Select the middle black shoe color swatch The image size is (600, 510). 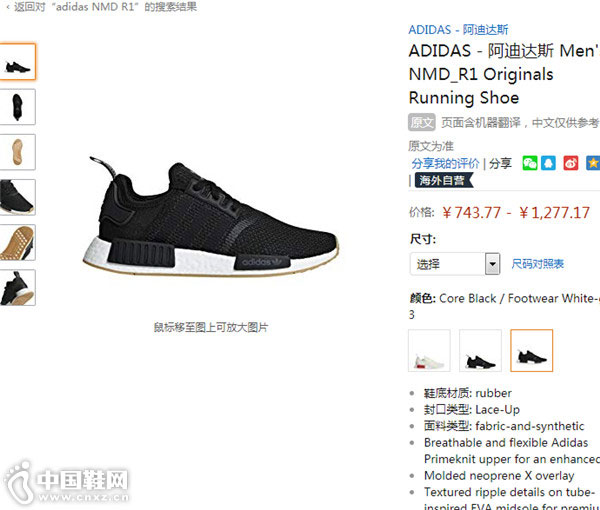tap(480, 350)
